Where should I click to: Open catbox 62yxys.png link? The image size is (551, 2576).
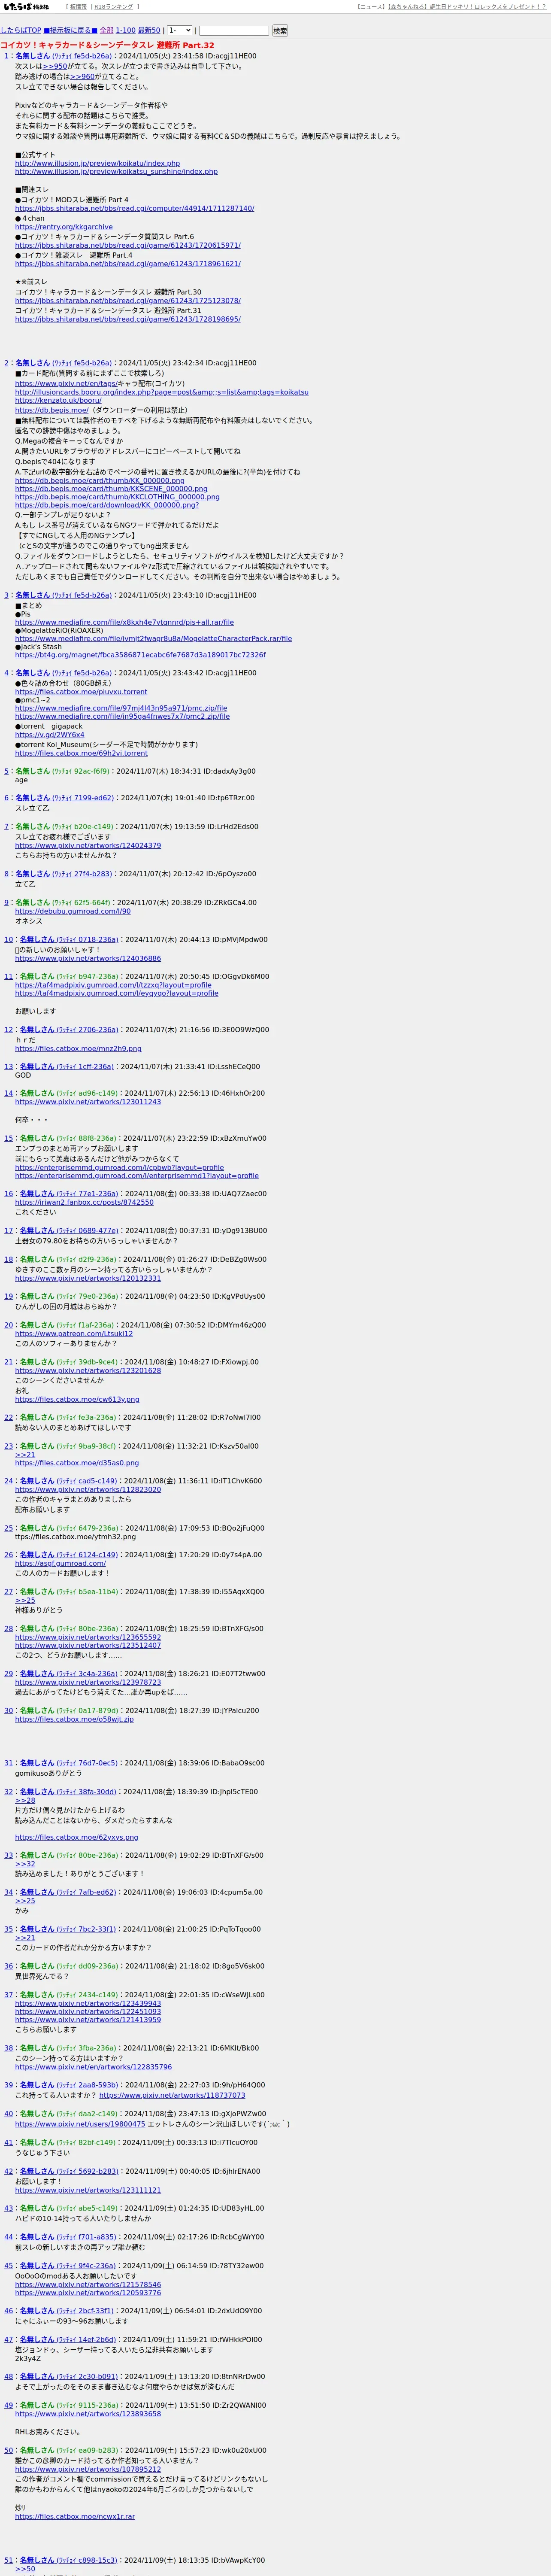click(x=77, y=1837)
